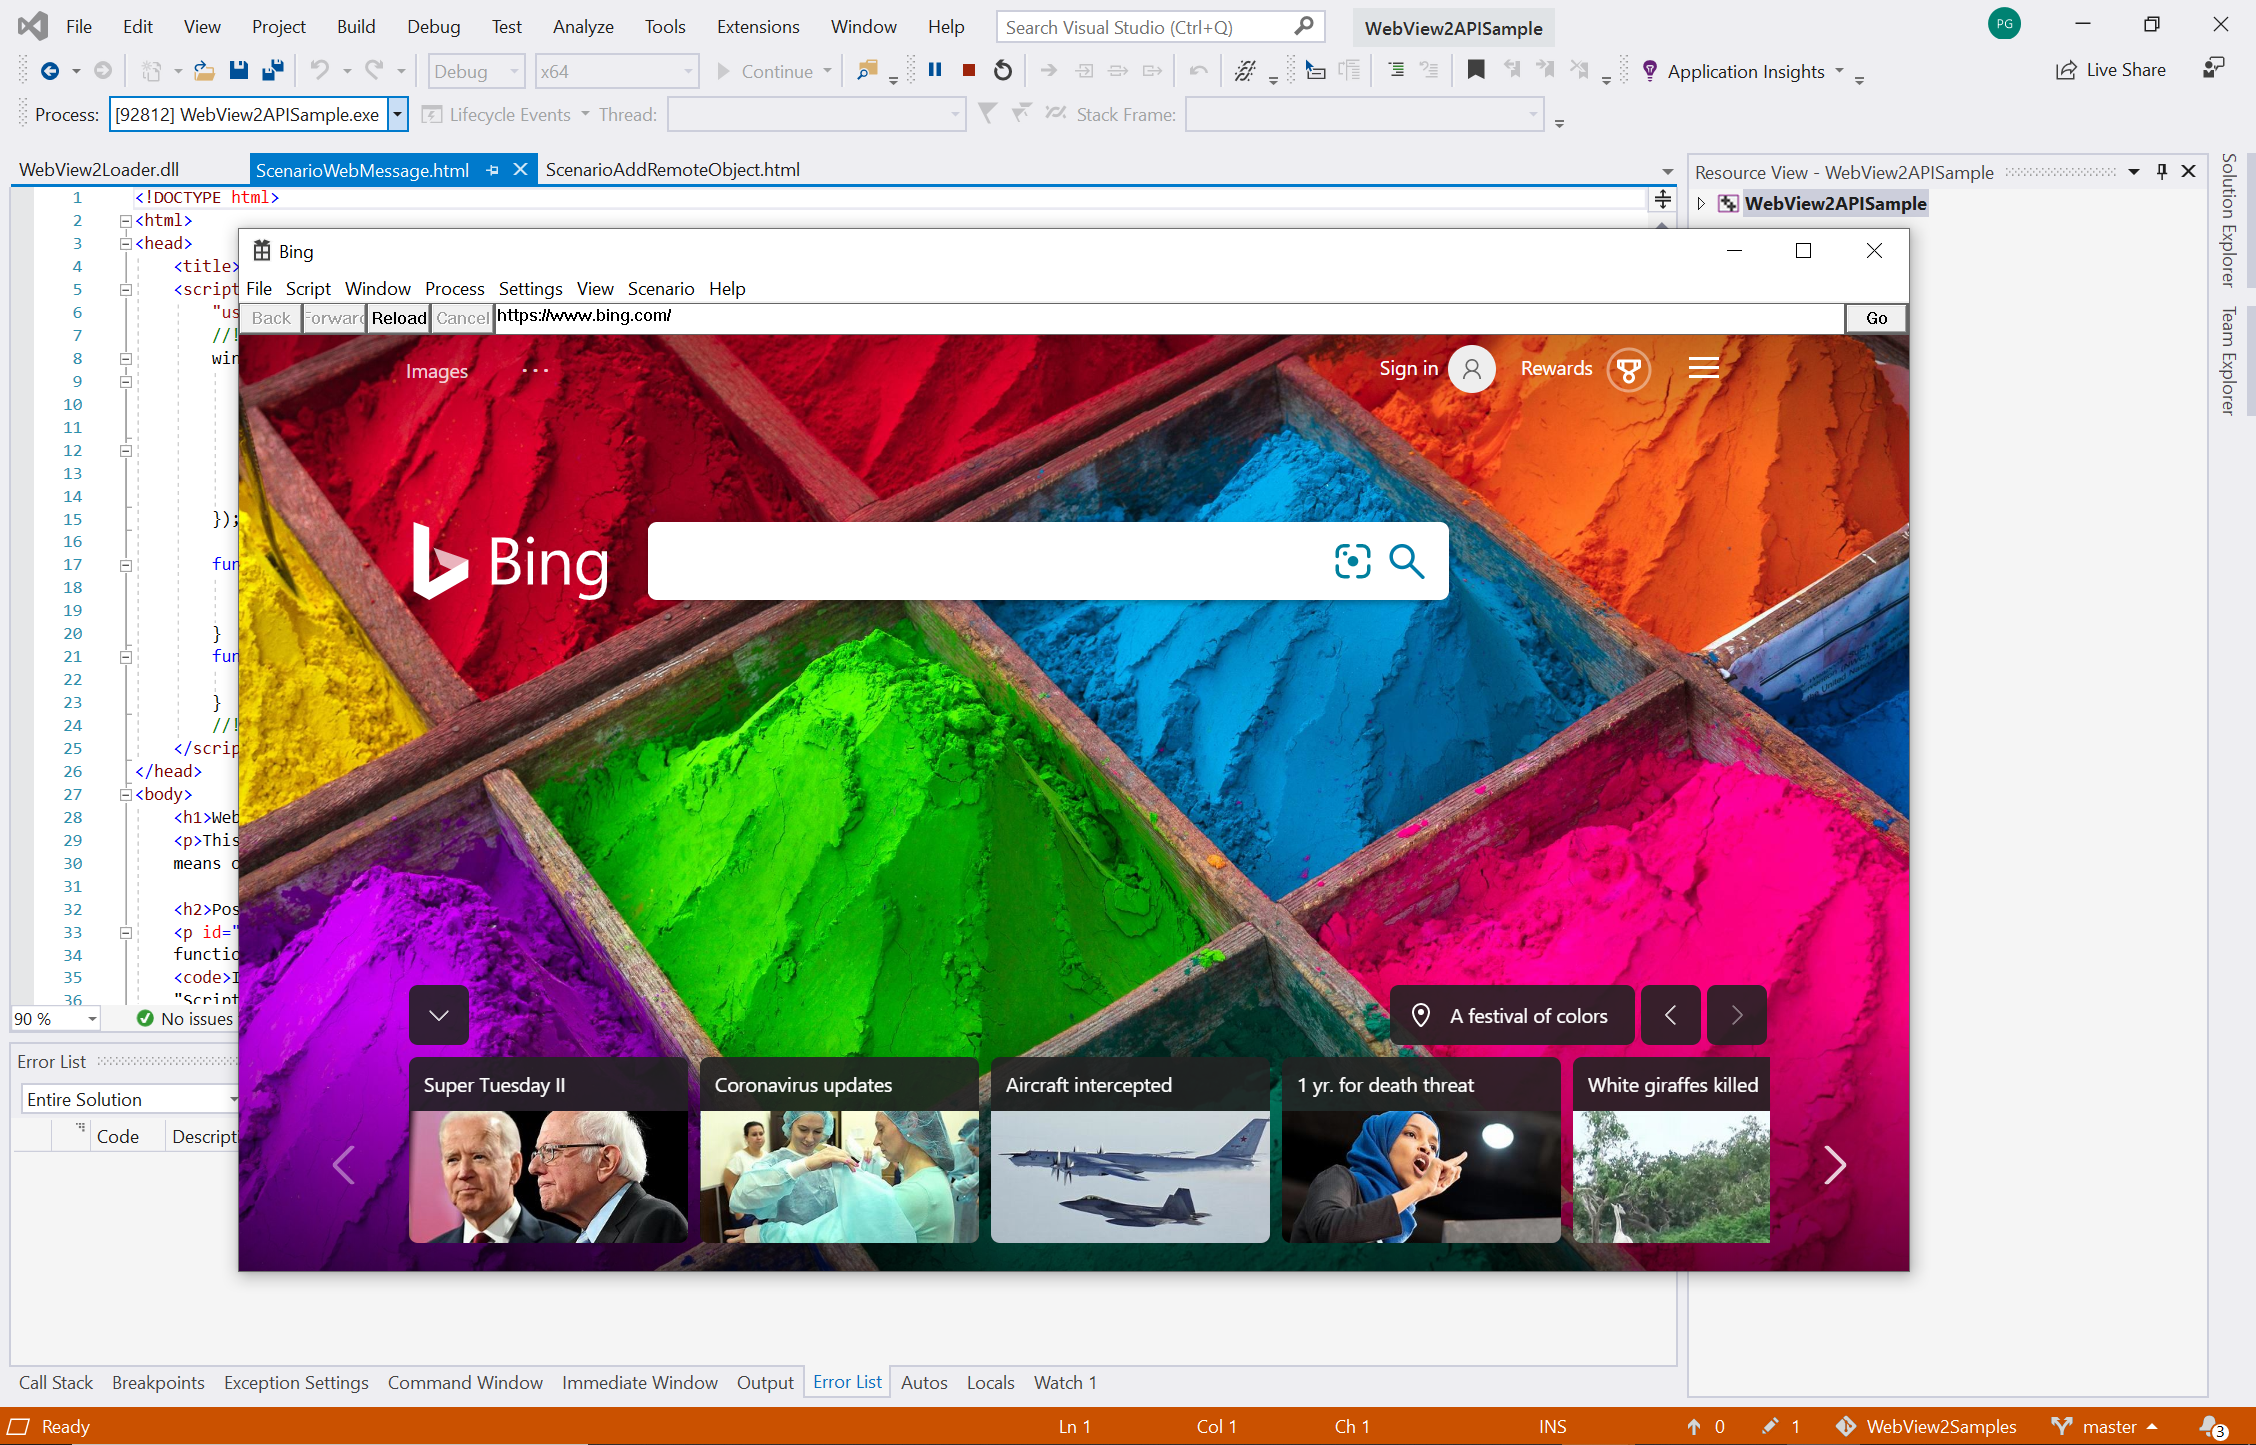This screenshot has width=2256, height=1445.
Task: Click the Bing Rewards icon
Action: click(x=1628, y=367)
